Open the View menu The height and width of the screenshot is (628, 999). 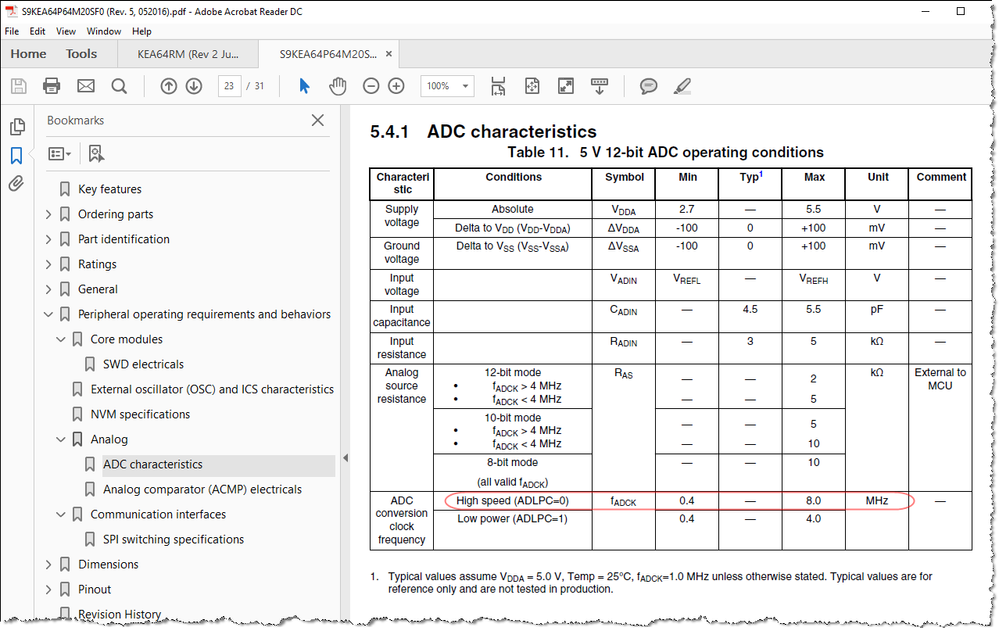pyautogui.click(x=66, y=31)
